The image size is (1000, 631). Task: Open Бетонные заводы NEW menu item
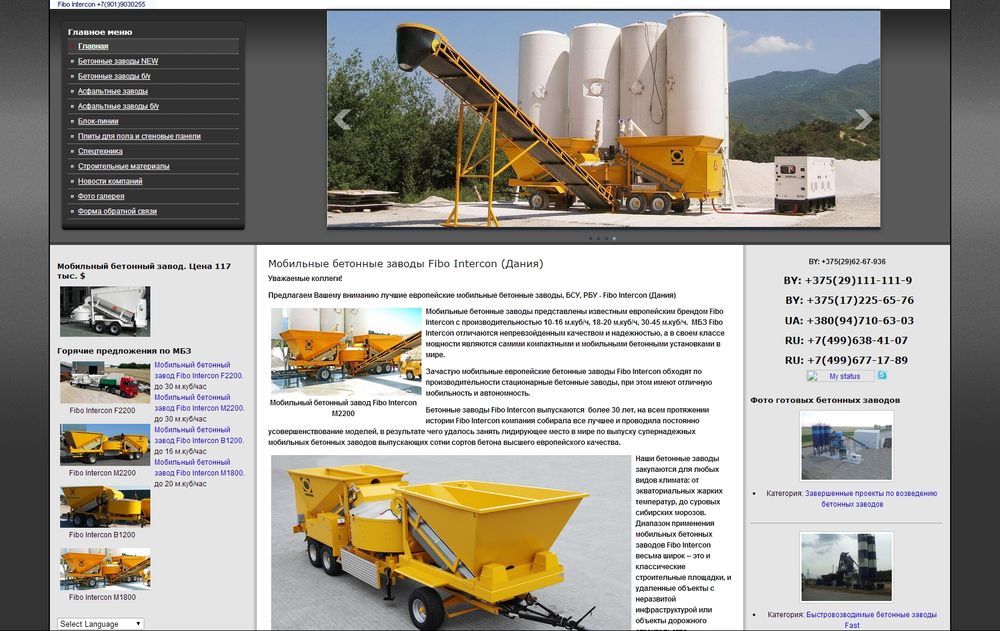118,61
